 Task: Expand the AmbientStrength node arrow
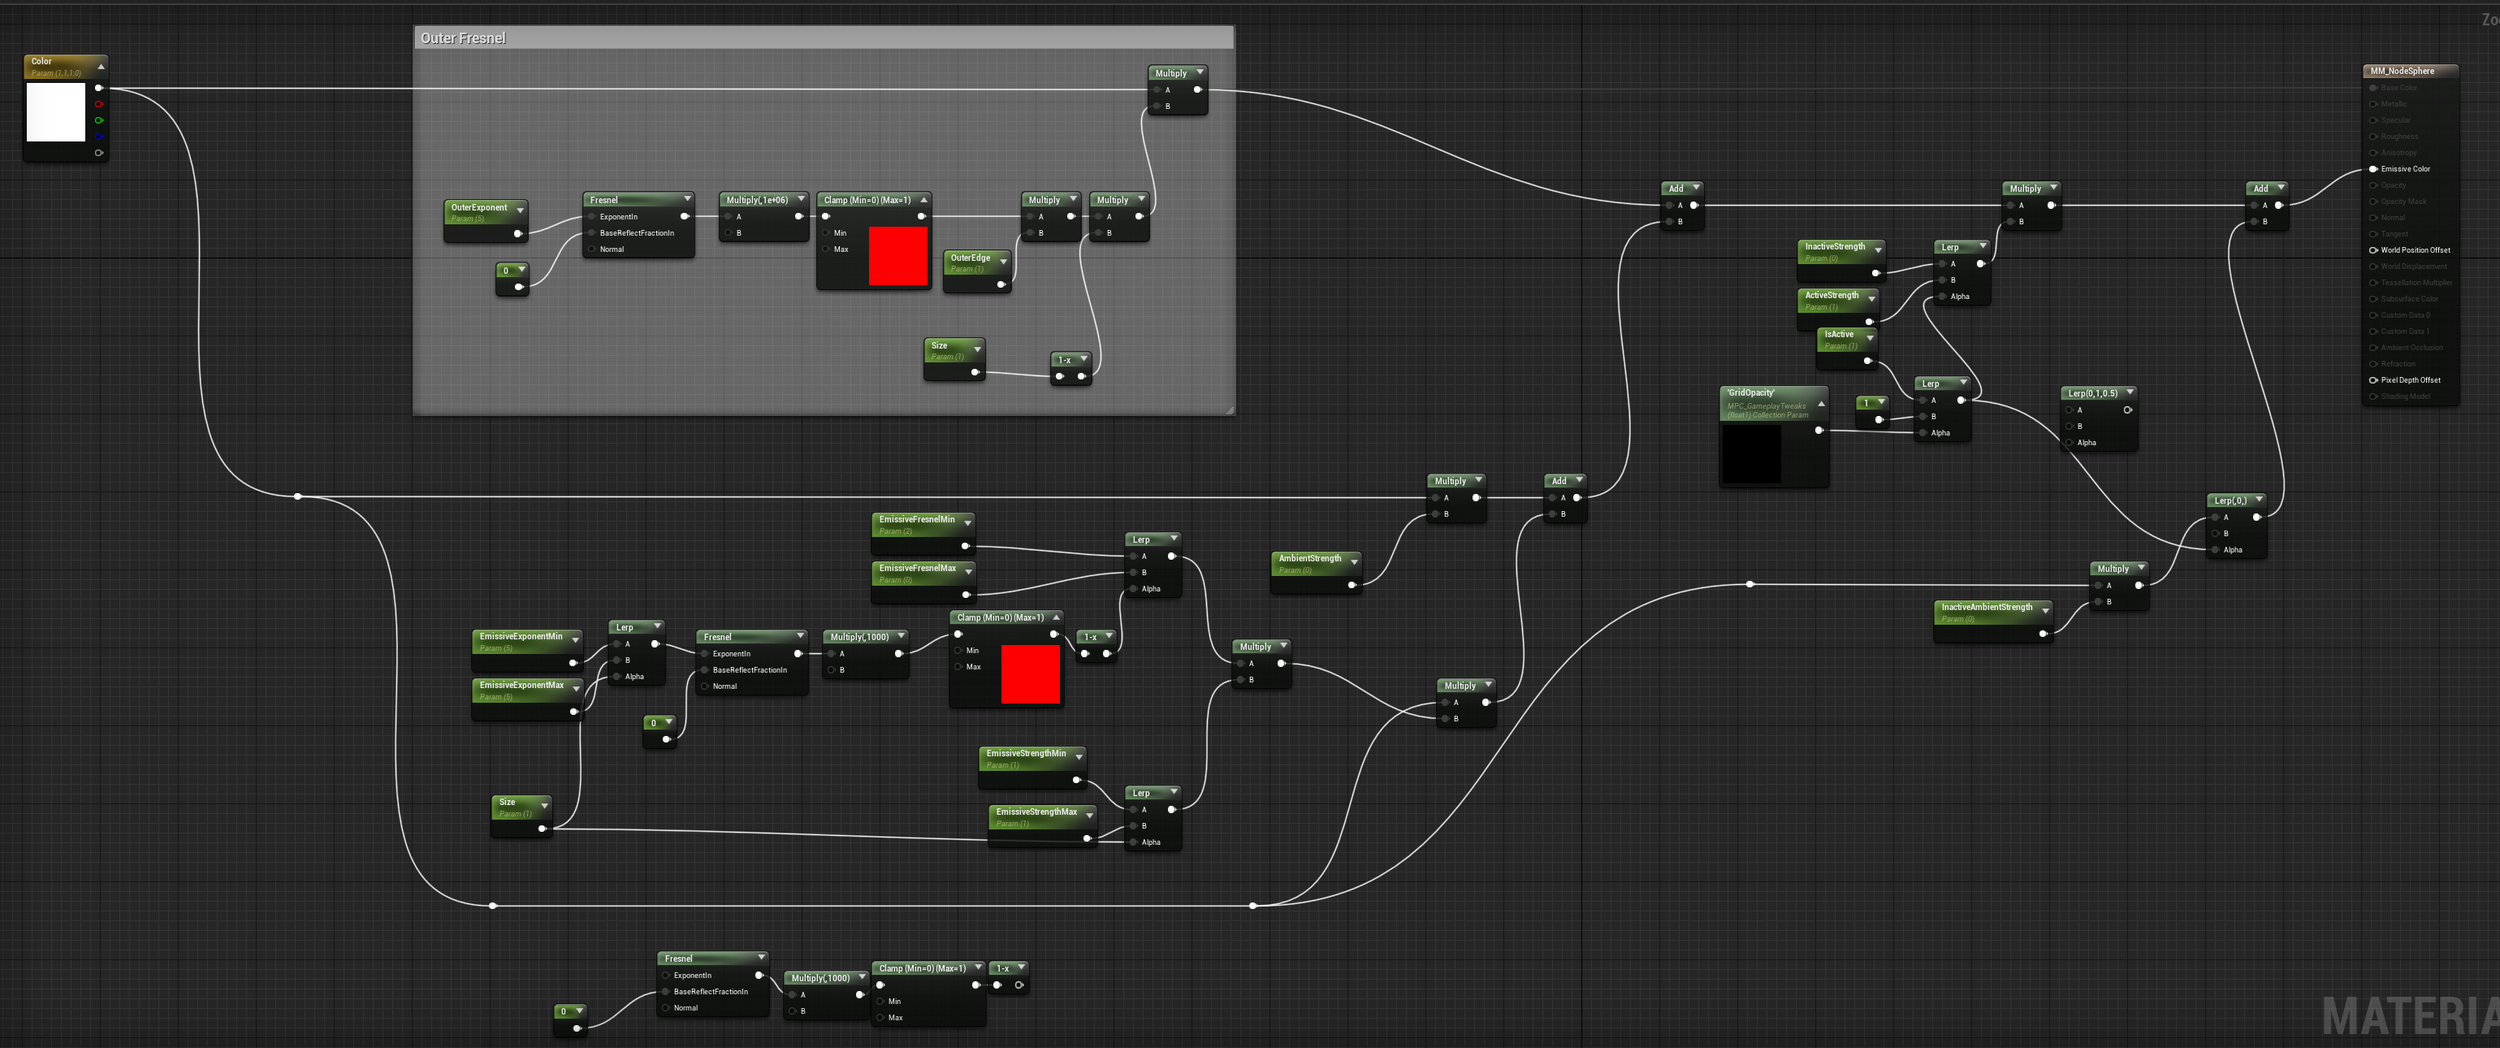pyautogui.click(x=1354, y=562)
